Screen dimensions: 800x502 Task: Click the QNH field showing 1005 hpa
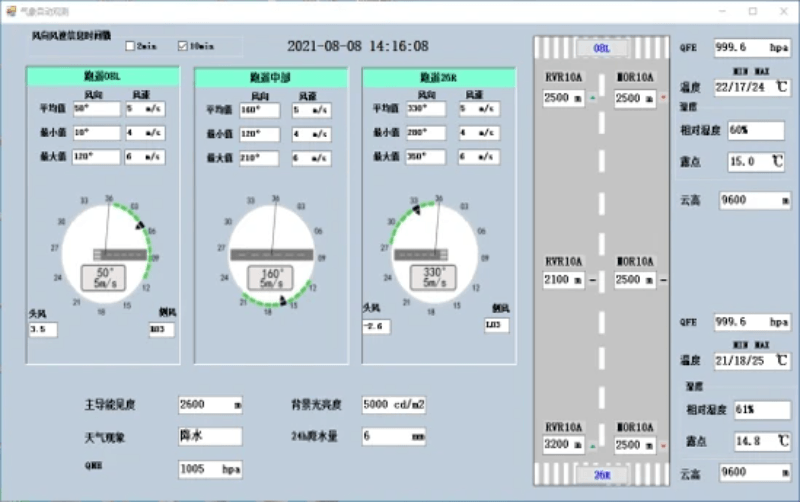click(210, 468)
